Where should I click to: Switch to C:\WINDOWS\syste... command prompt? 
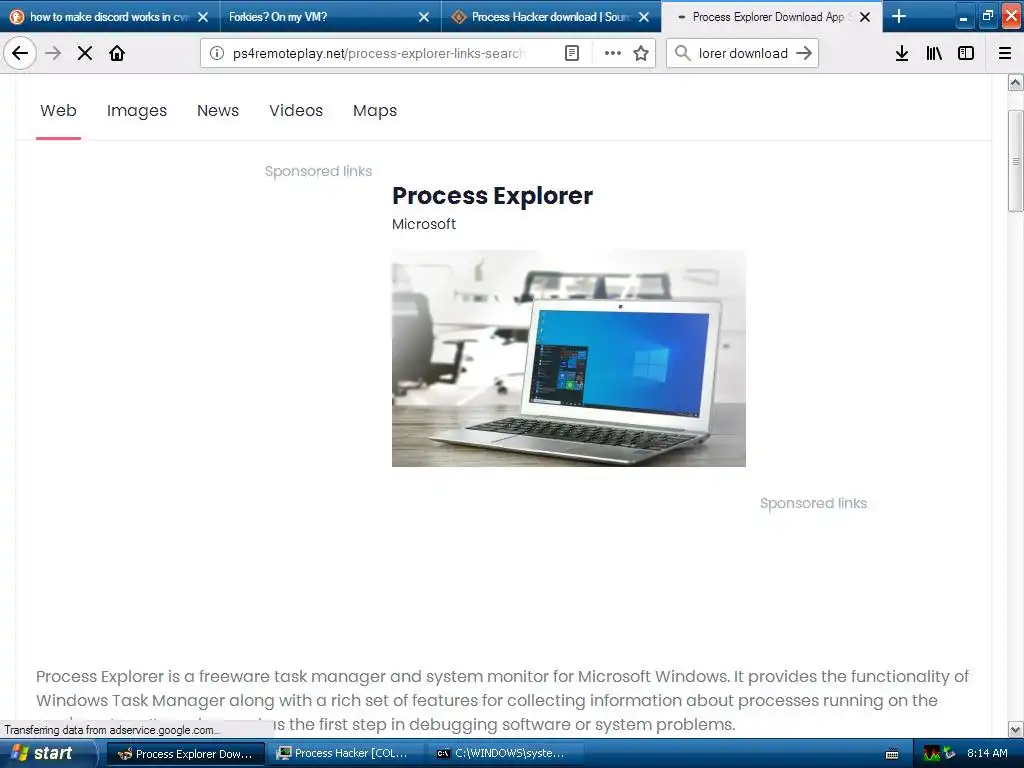tap(504, 754)
